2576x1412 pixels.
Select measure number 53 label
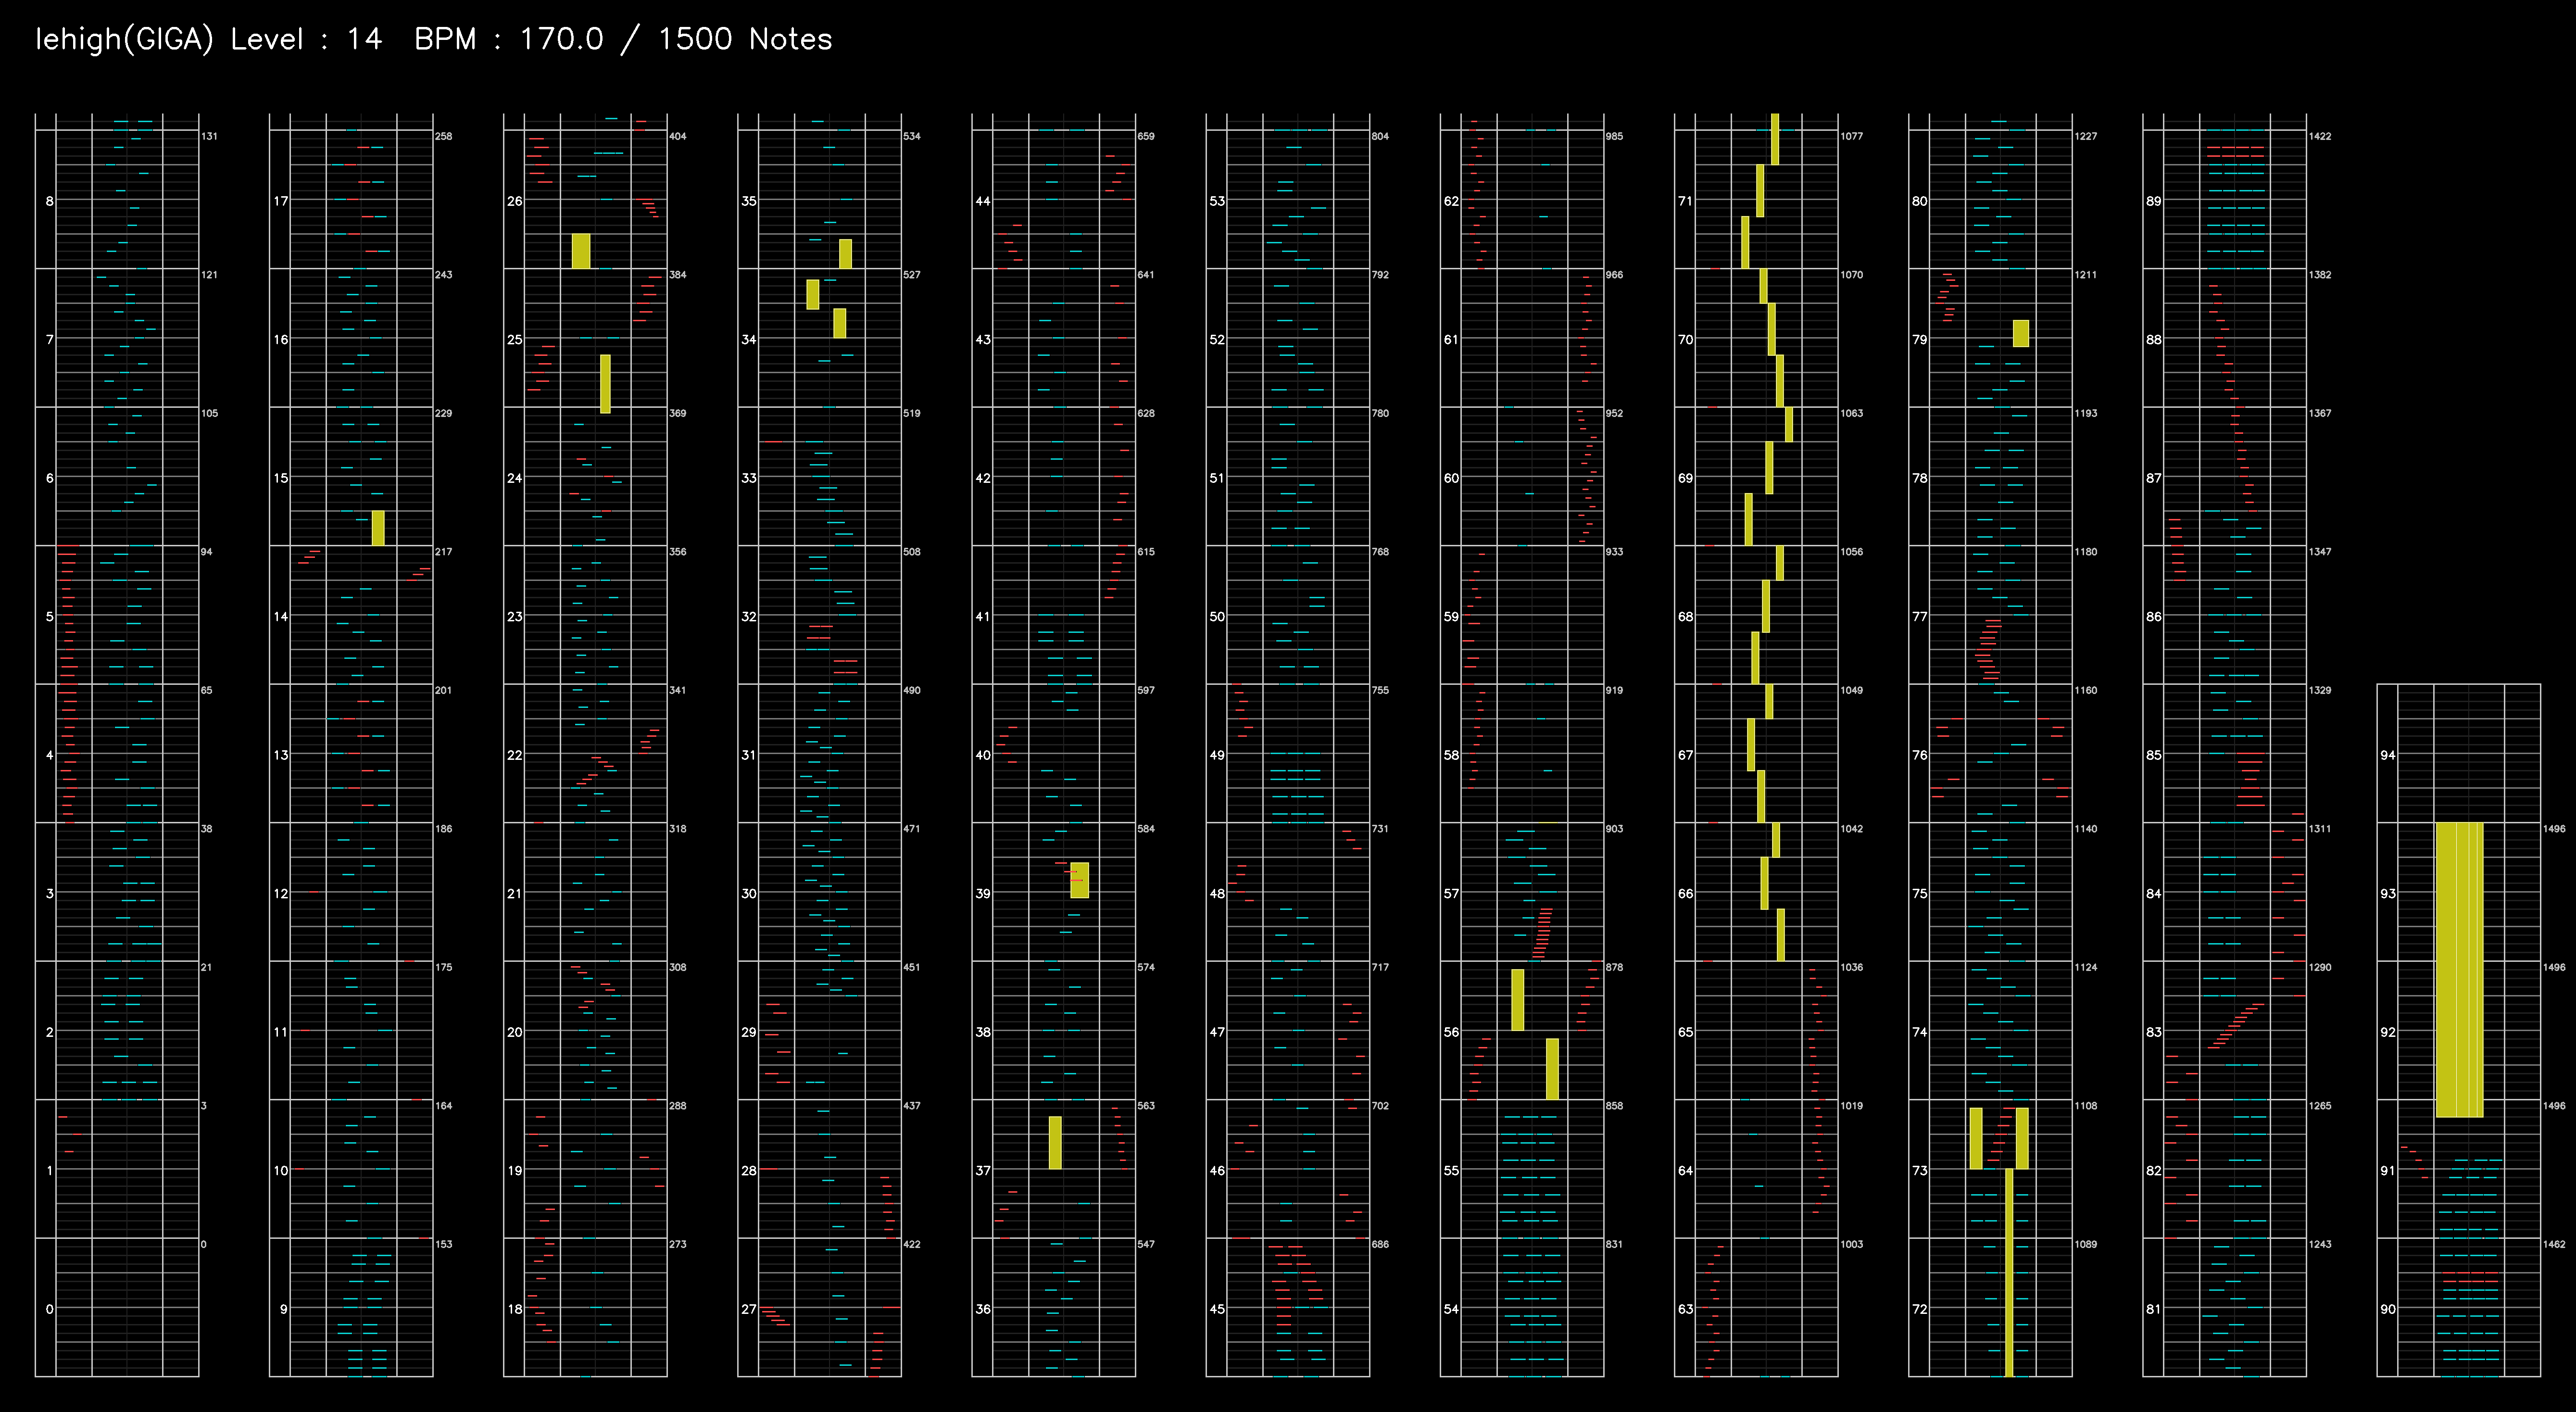[1217, 201]
